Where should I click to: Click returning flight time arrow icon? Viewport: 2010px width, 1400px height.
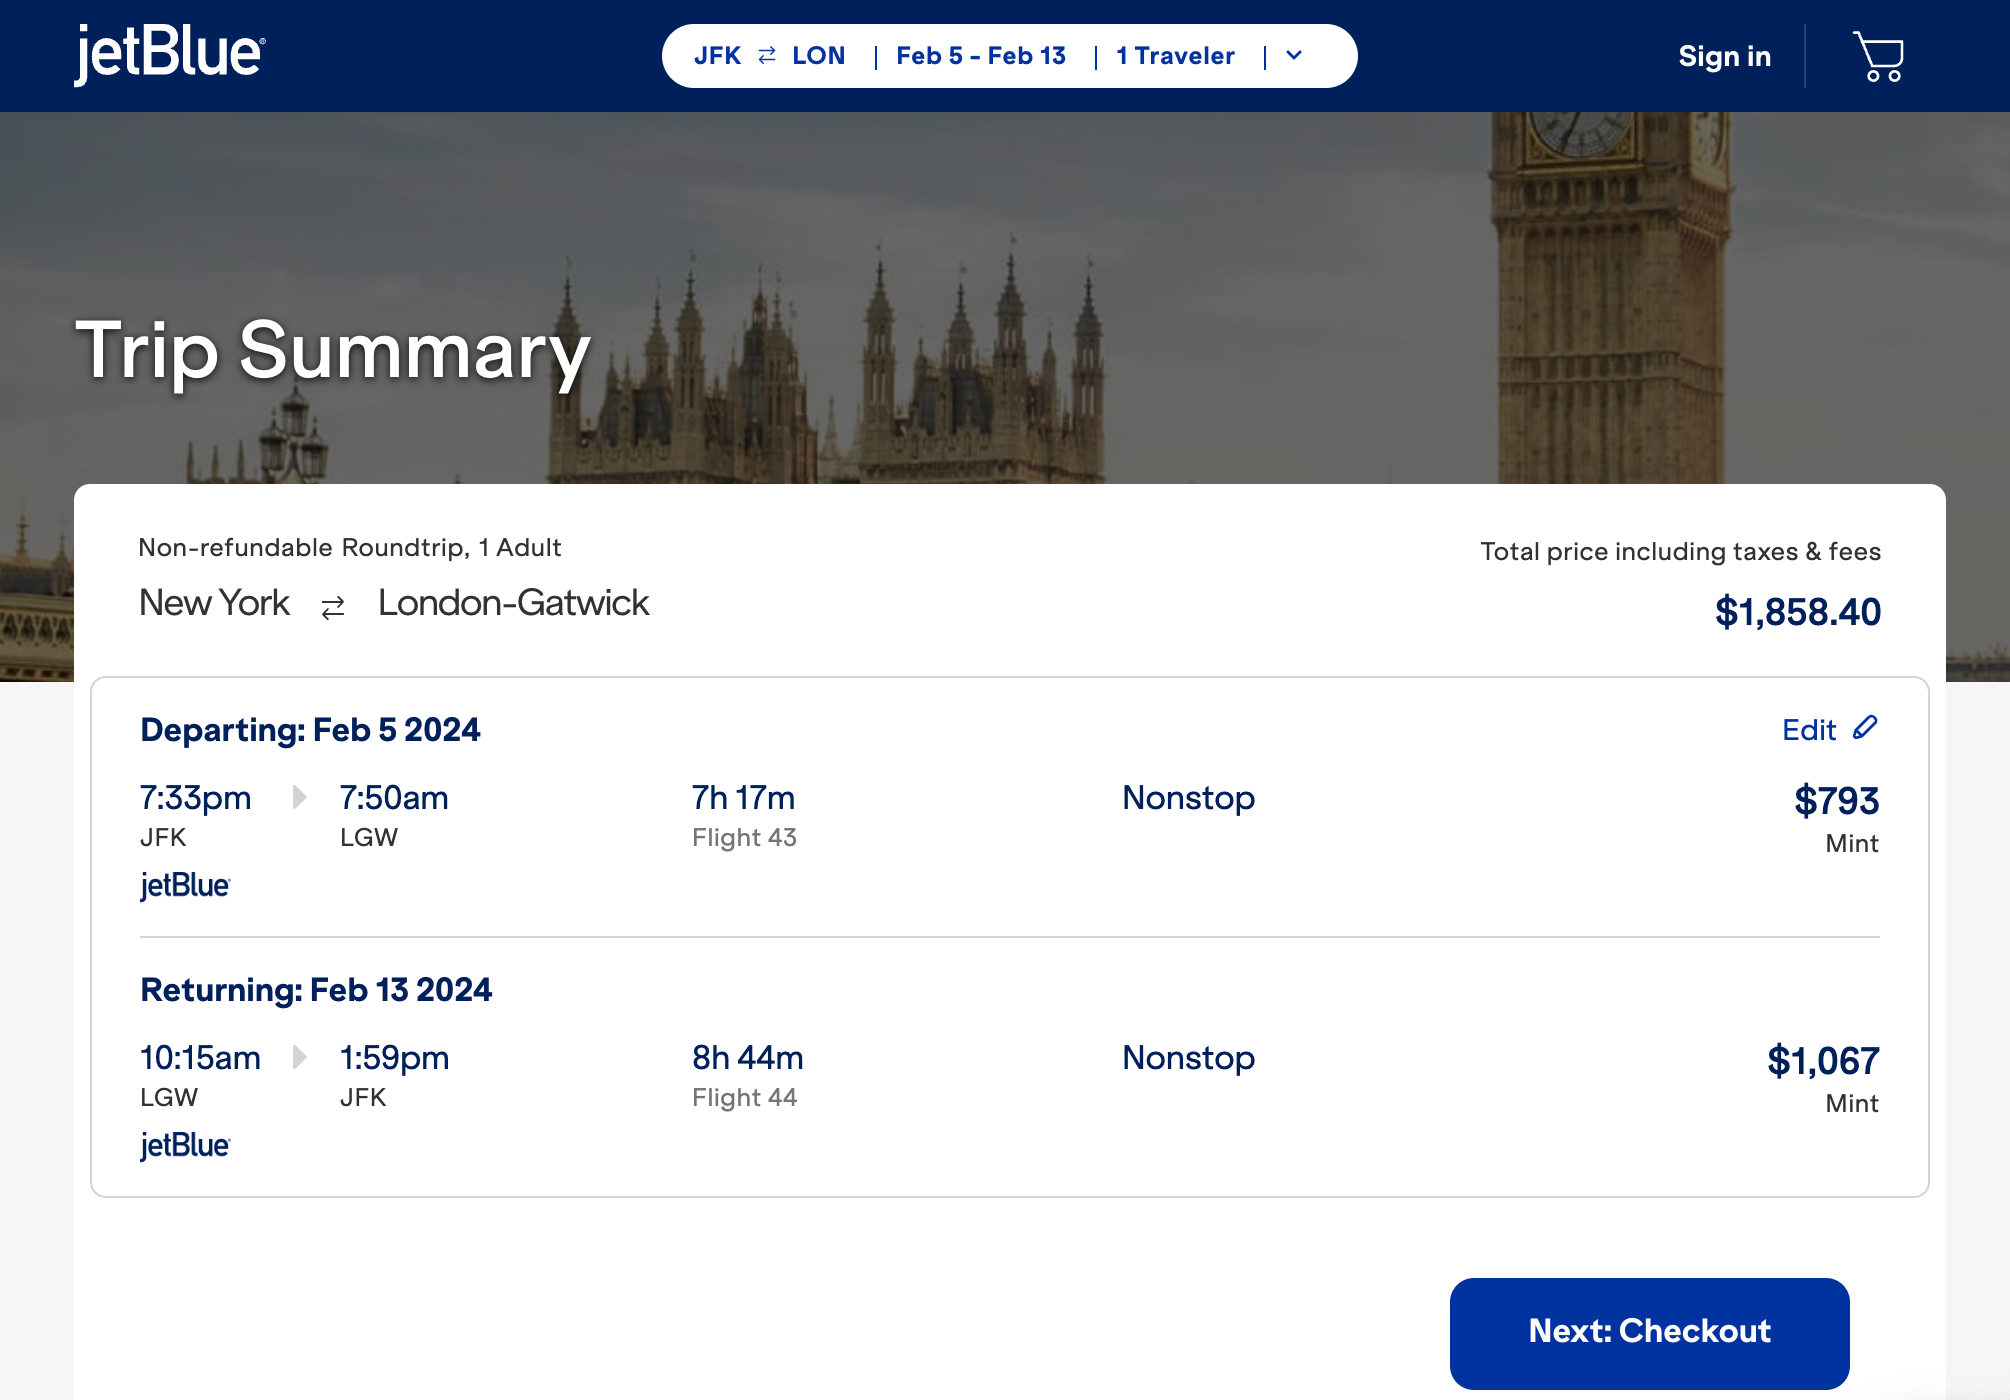299,1057
